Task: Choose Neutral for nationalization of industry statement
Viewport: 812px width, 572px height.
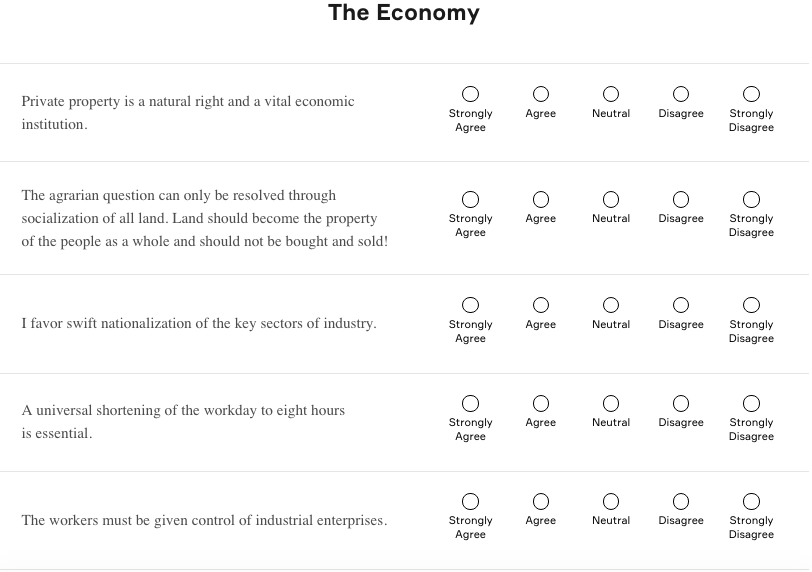Action: (611, 305)
